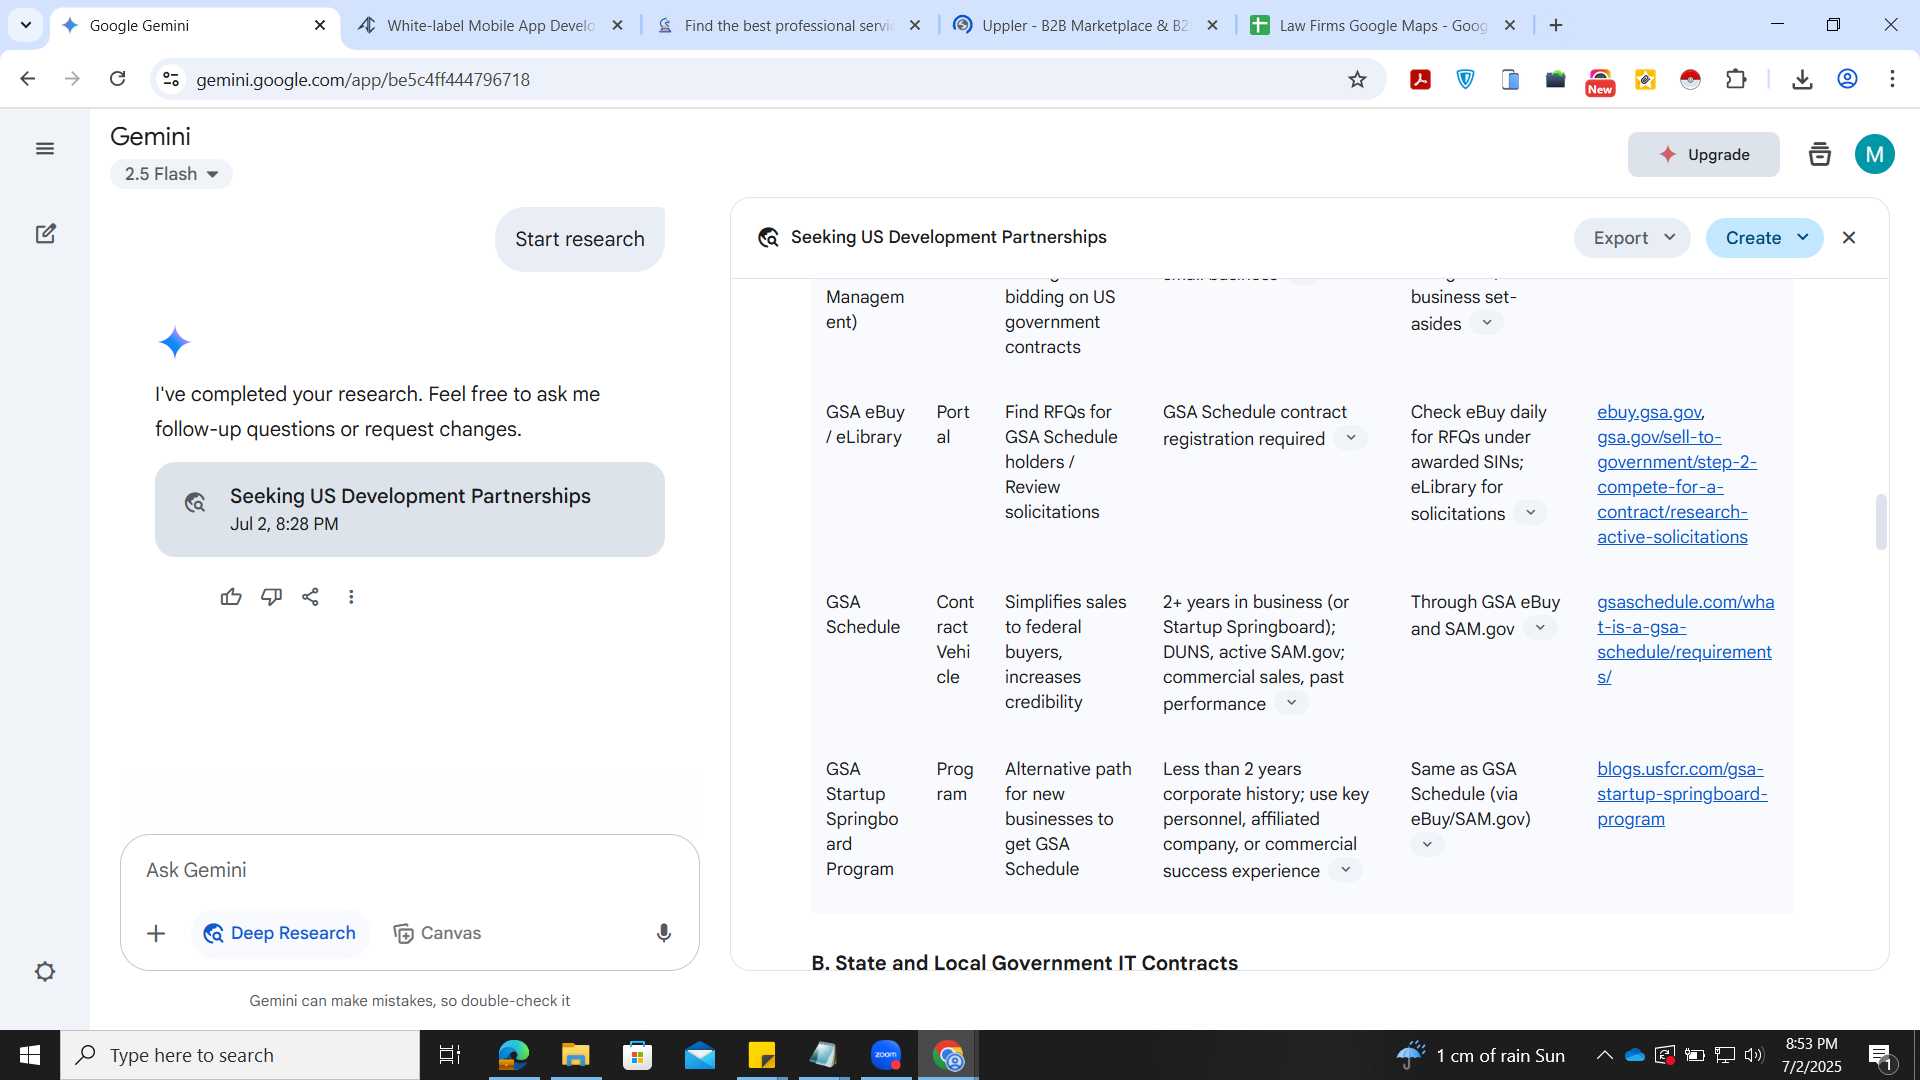
Task: Open the notification center icon
Action: coord(1880,1056)
